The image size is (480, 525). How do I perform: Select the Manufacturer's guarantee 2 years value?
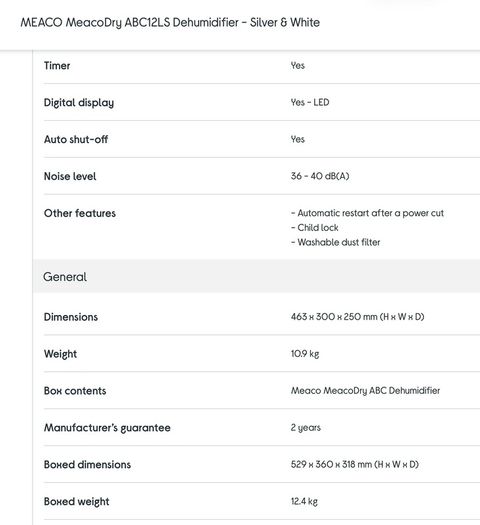(306, 428)
